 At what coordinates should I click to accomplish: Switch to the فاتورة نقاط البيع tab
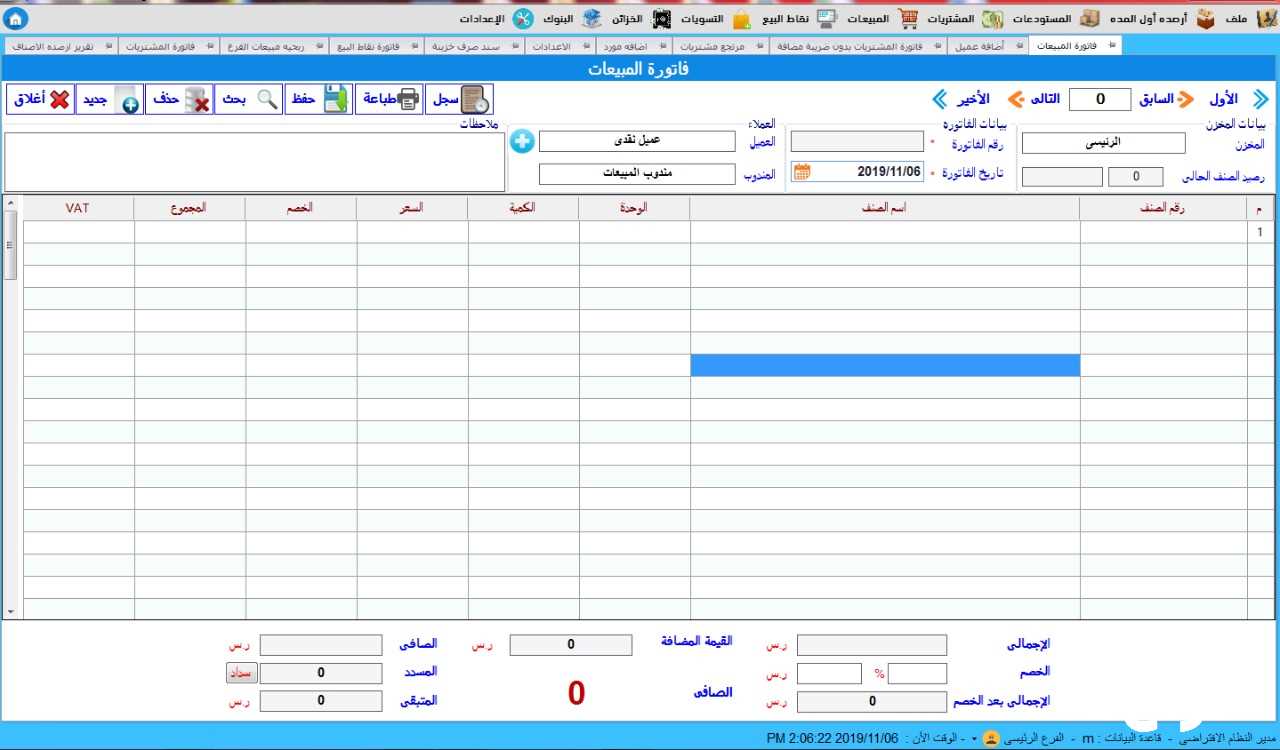(x=376, y=46)
